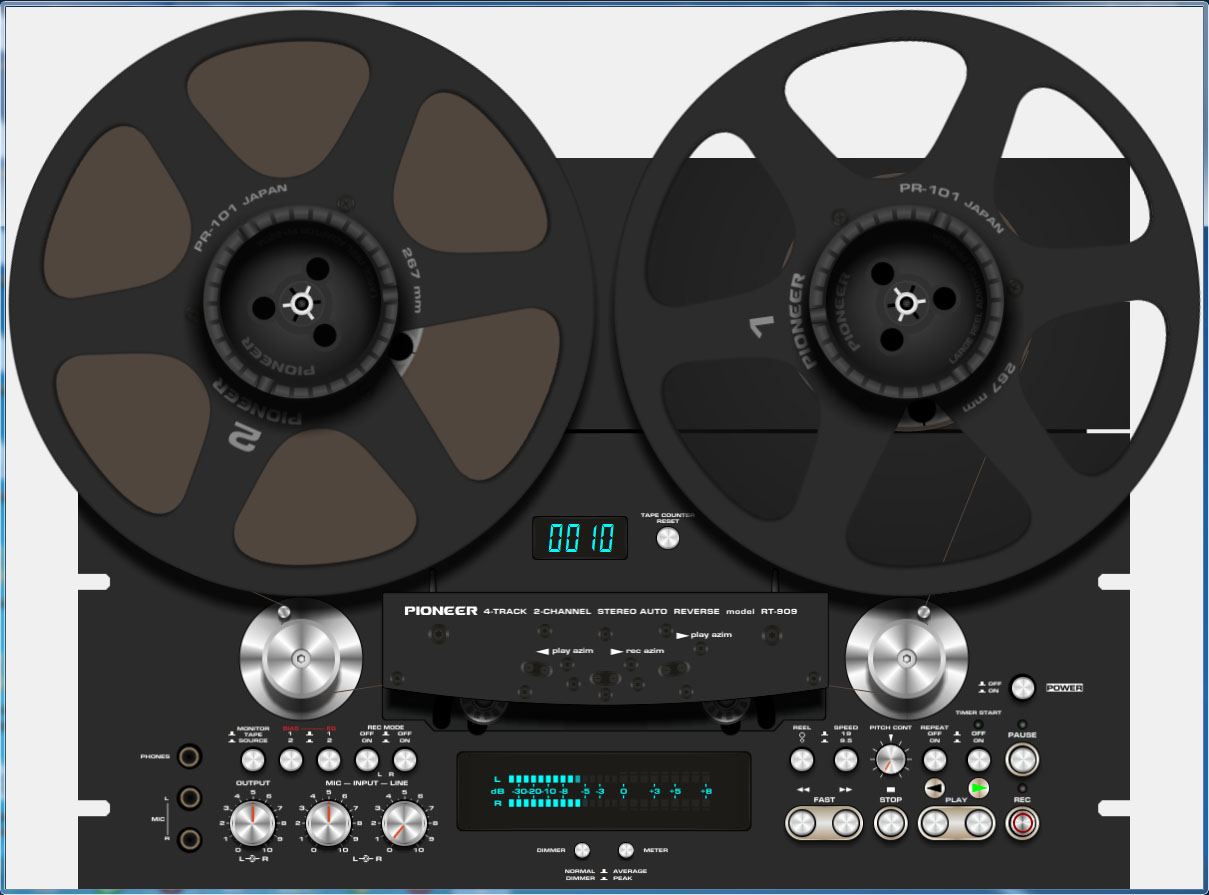Toggle the EQ selector button
The width and height of the screenshot is (1209, 895).
(x=329, y=761)
